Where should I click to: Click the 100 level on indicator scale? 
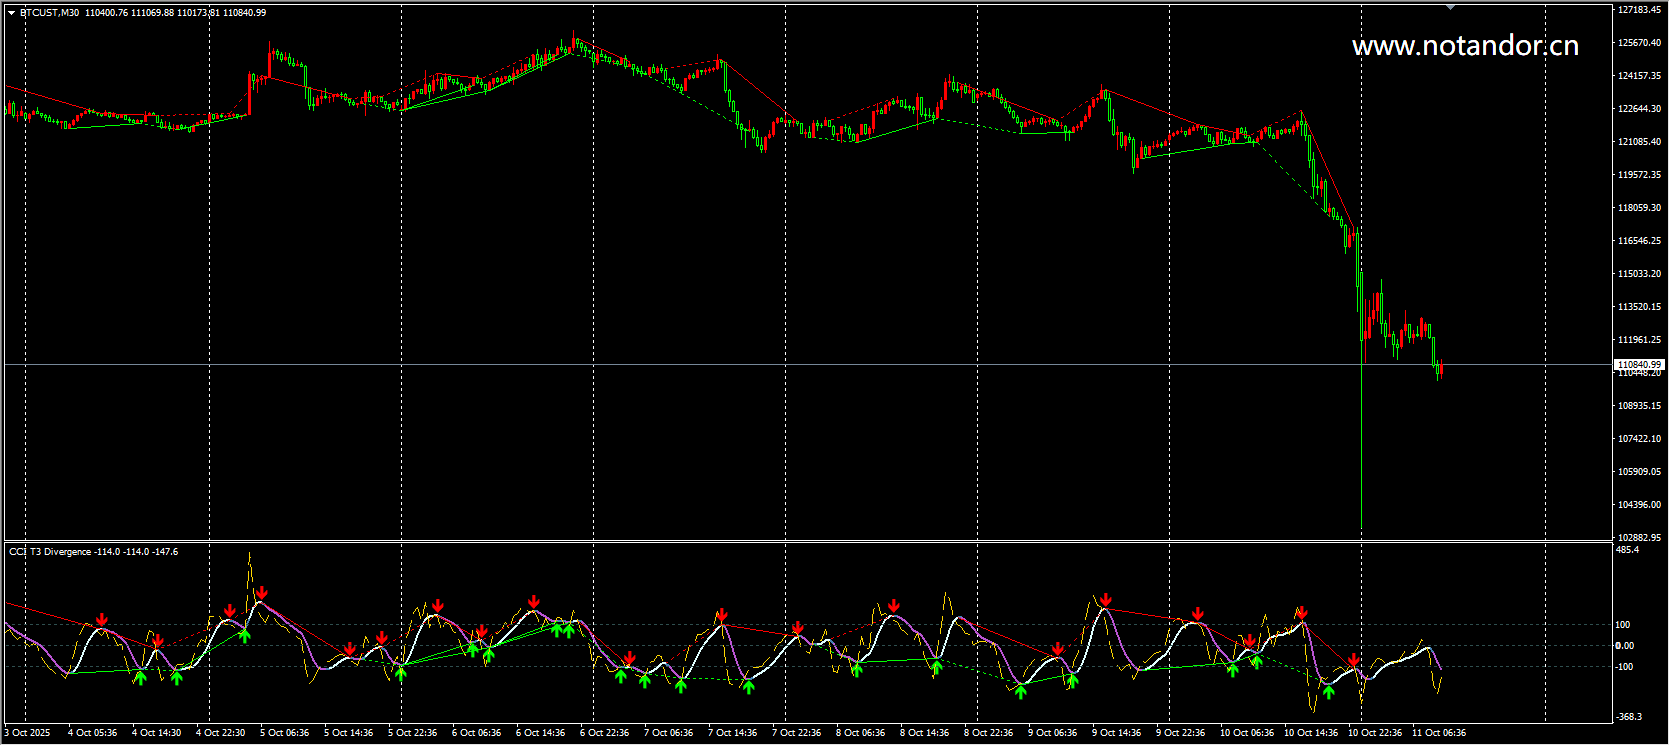pyautogui.click(x=1623, y=625)
